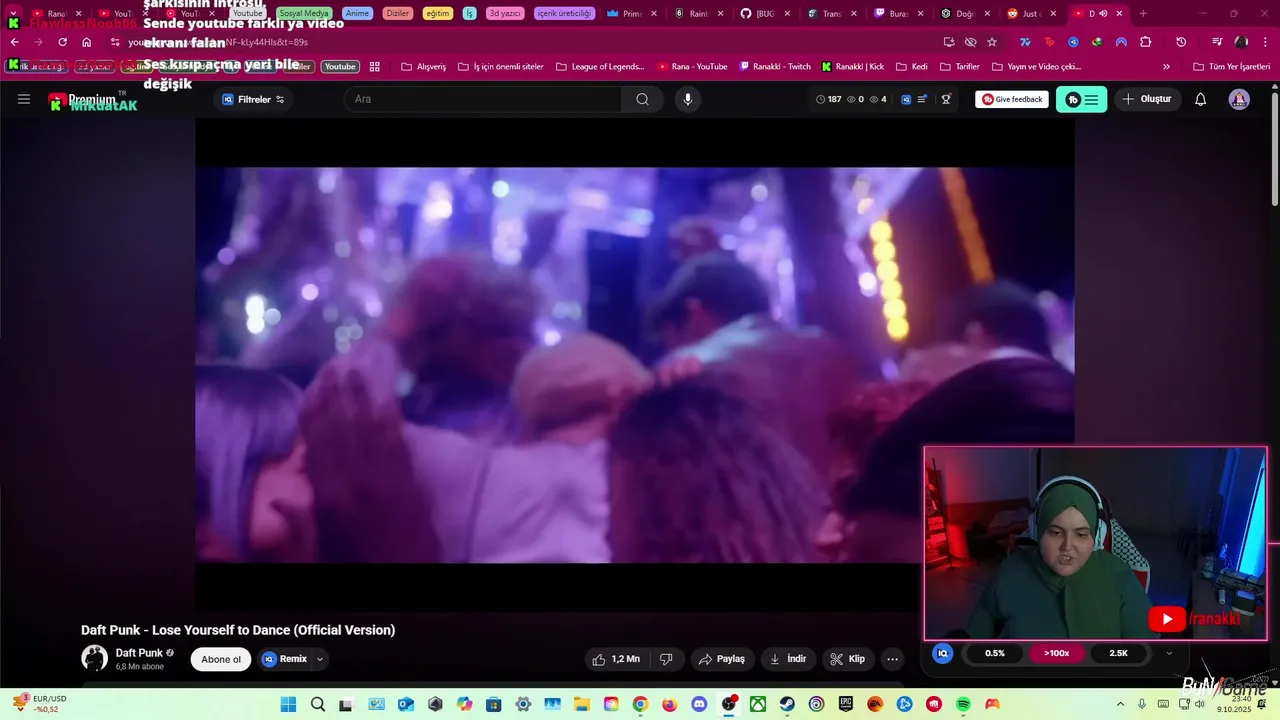Open Tüm Yer İşaretleri folder
This screenshot has width=1280, height=720.
[x=1232, y=67]
